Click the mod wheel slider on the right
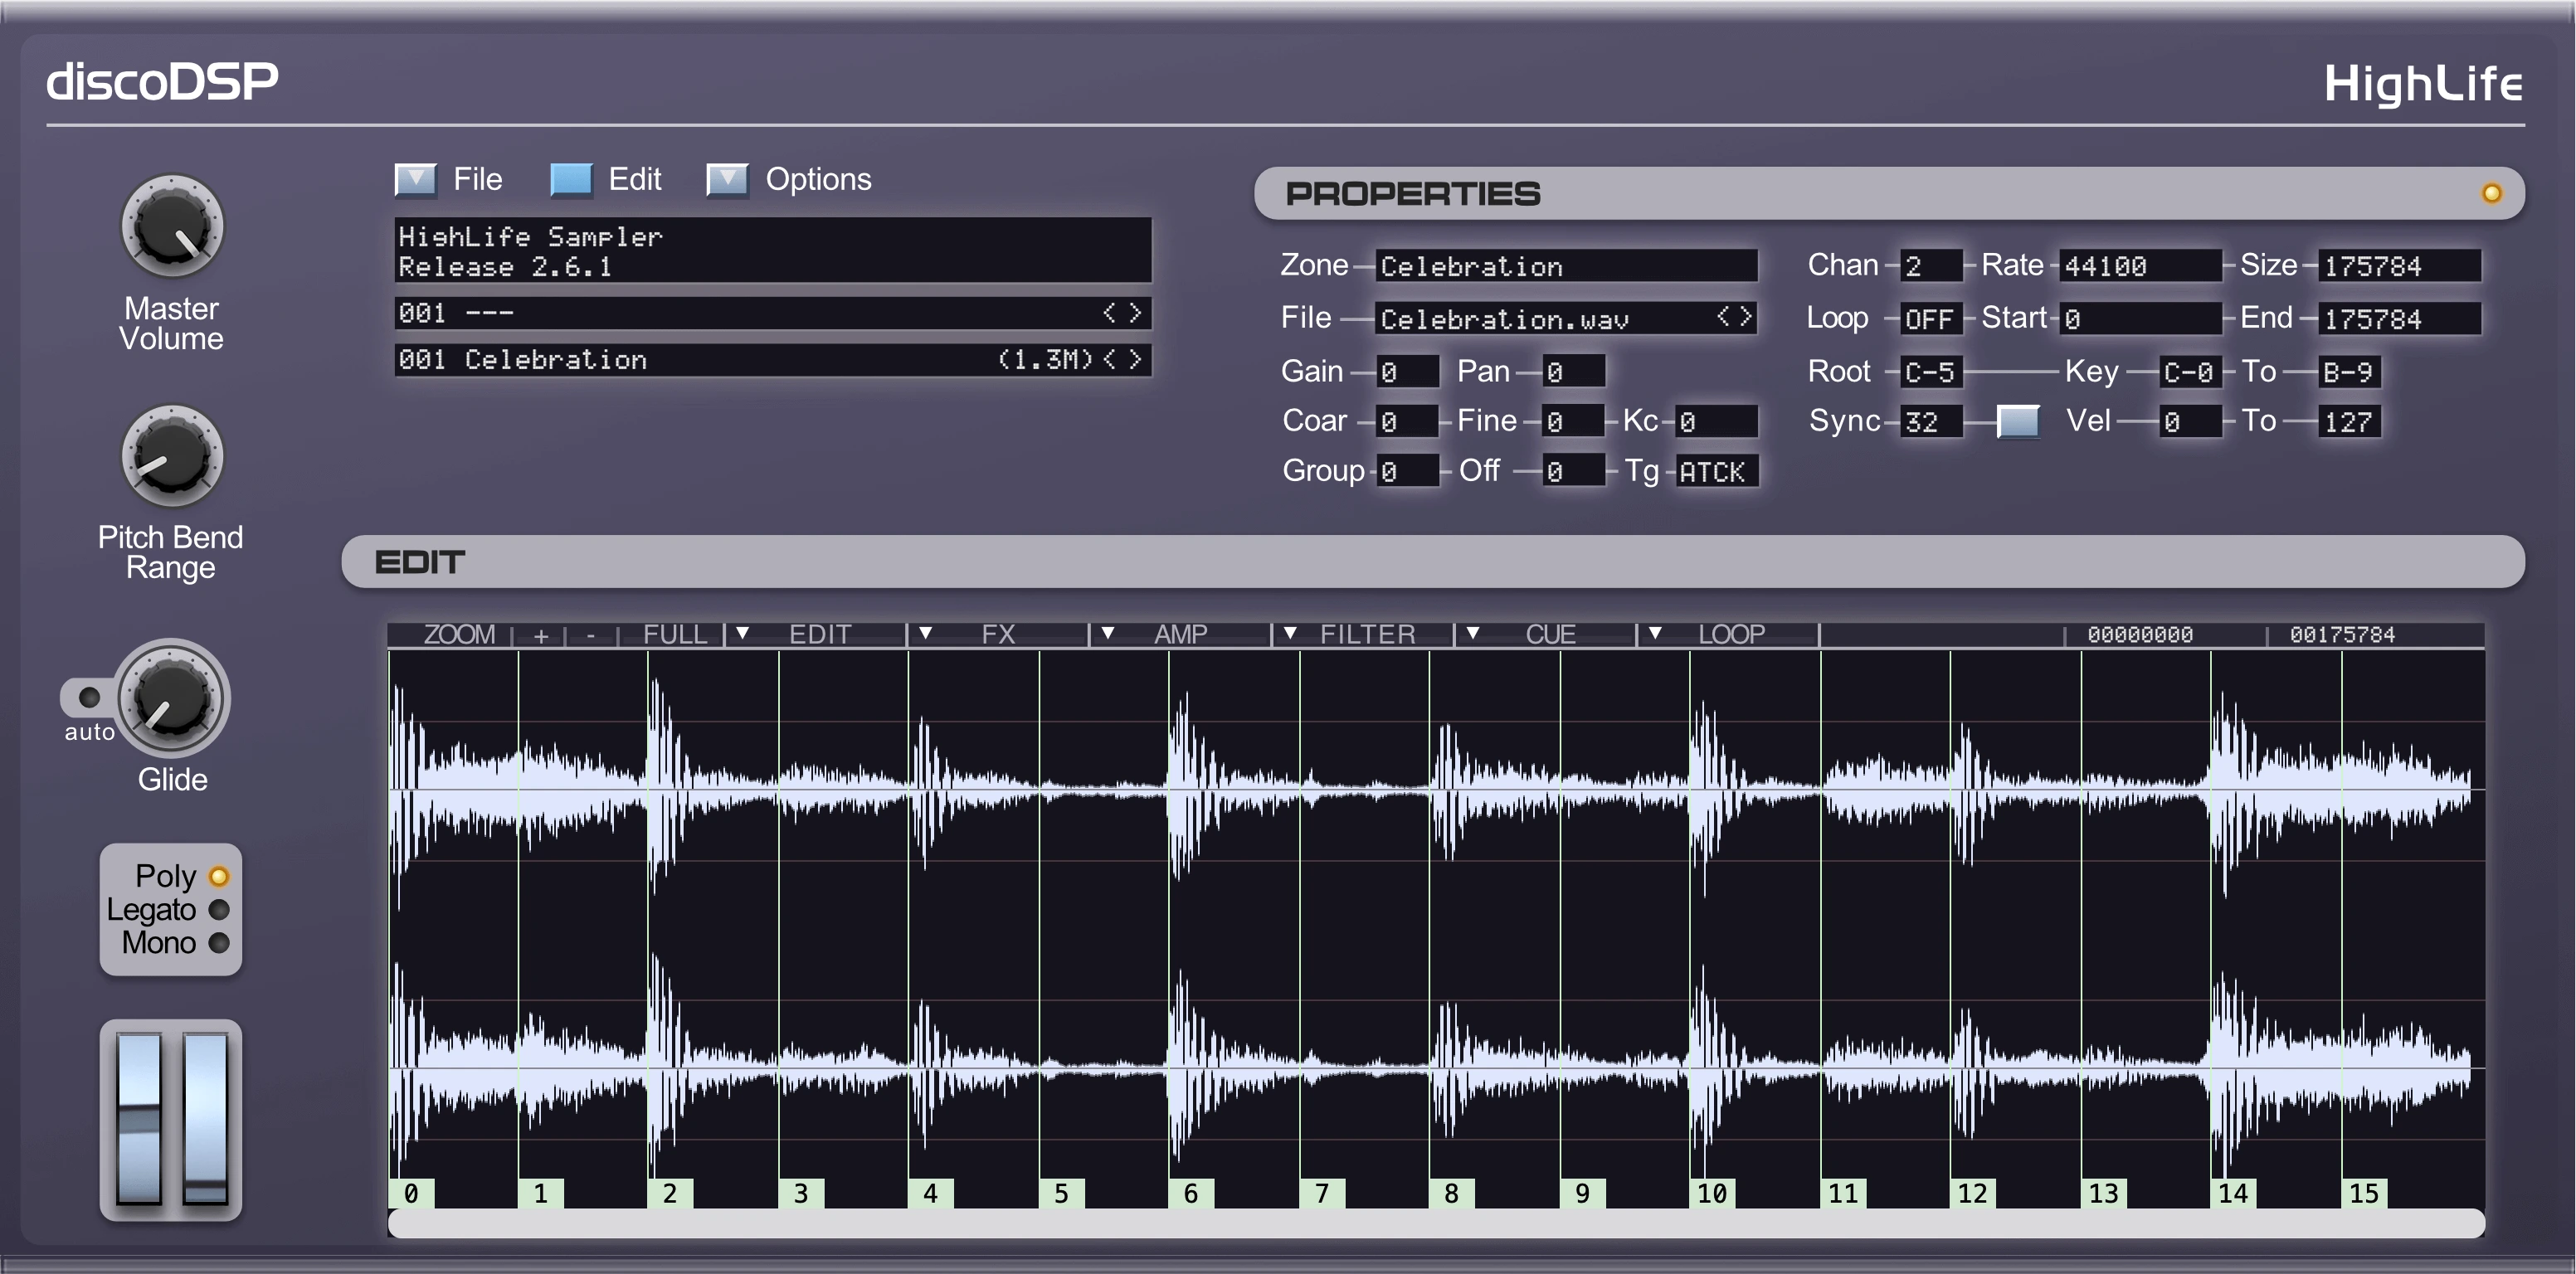The image size is (2576, 1274). [206, 1118]
